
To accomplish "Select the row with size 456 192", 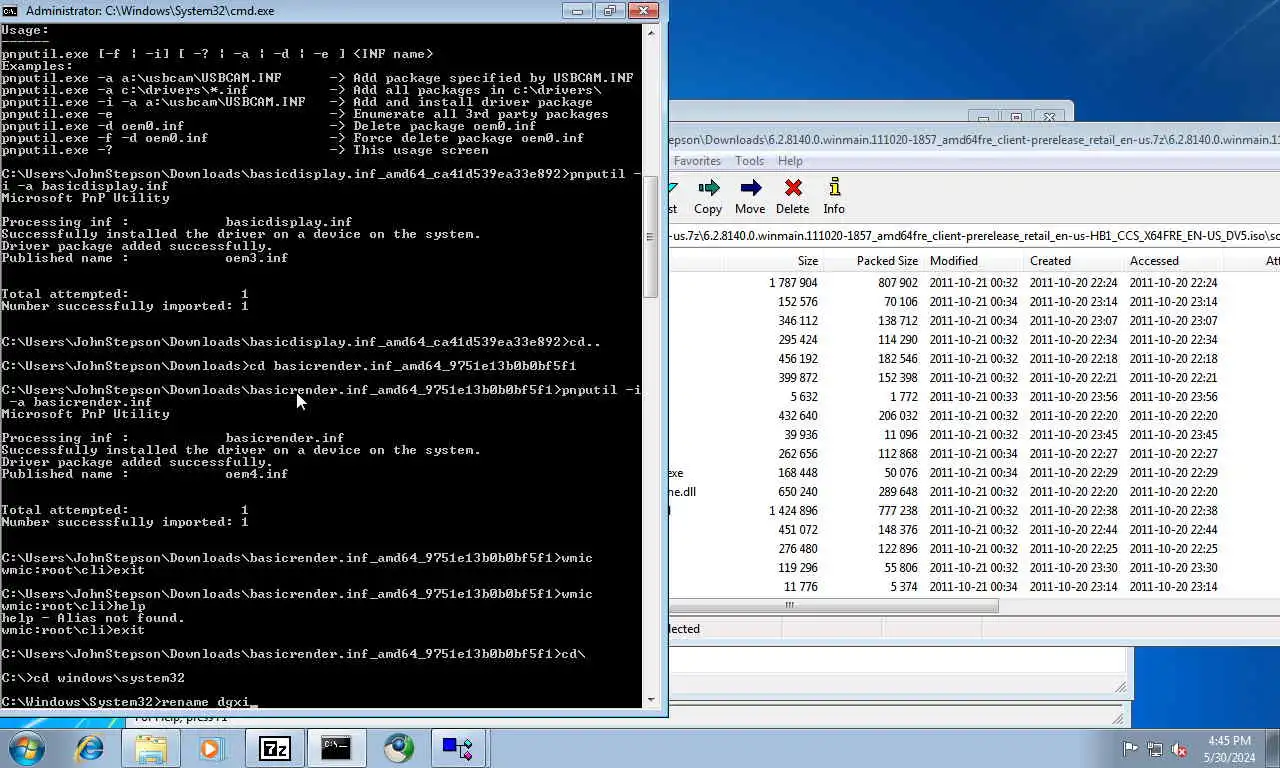I will (974, 359).
